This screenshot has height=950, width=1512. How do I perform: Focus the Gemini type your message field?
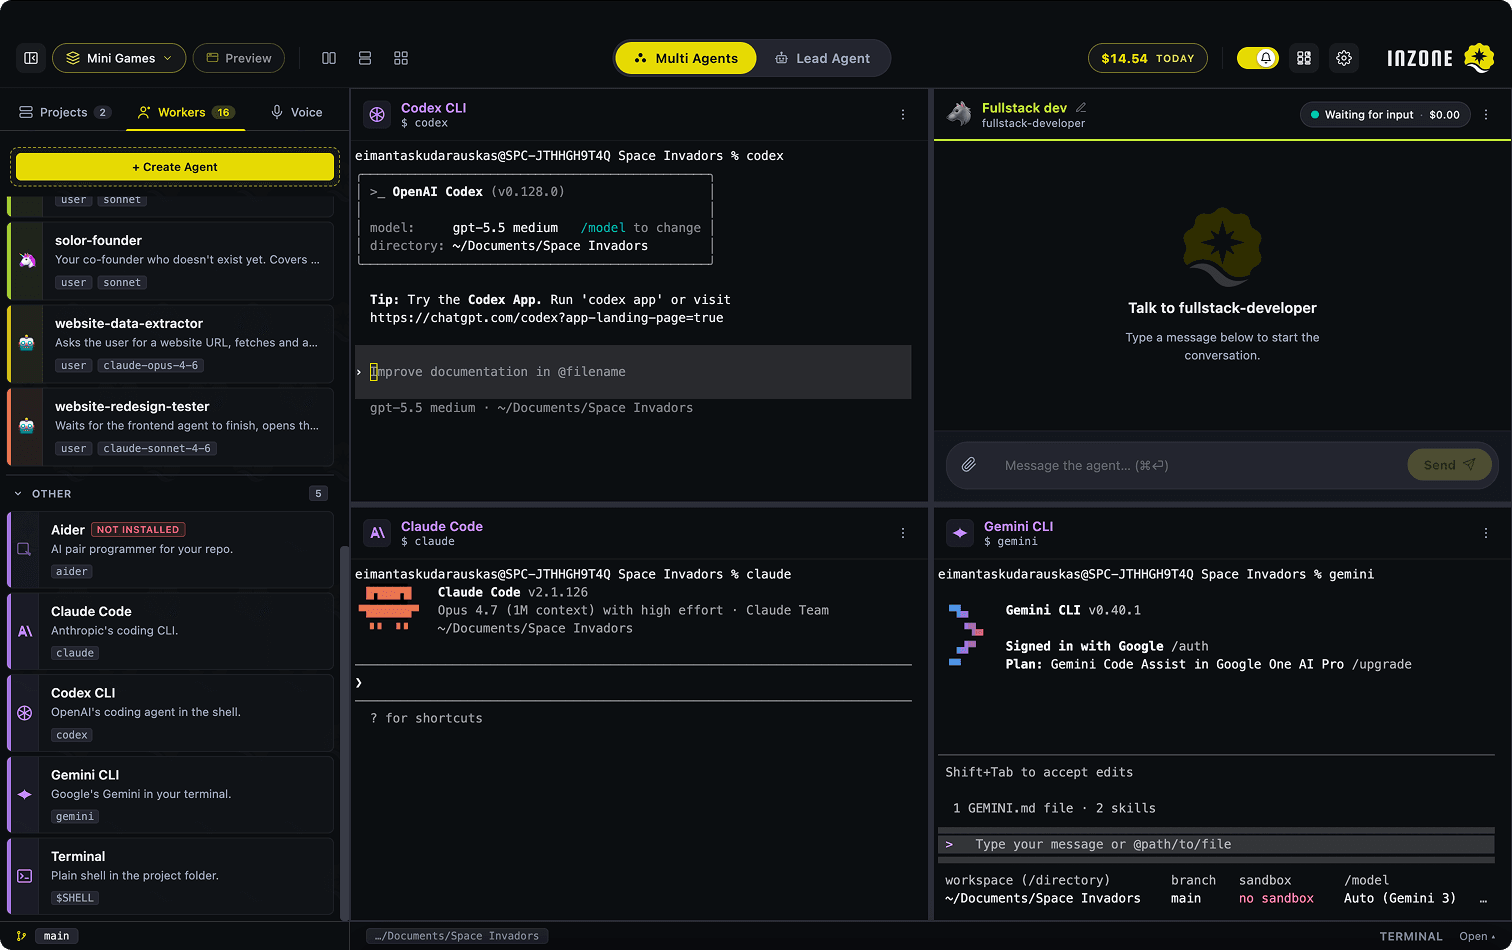click(x=1216, y=844)
